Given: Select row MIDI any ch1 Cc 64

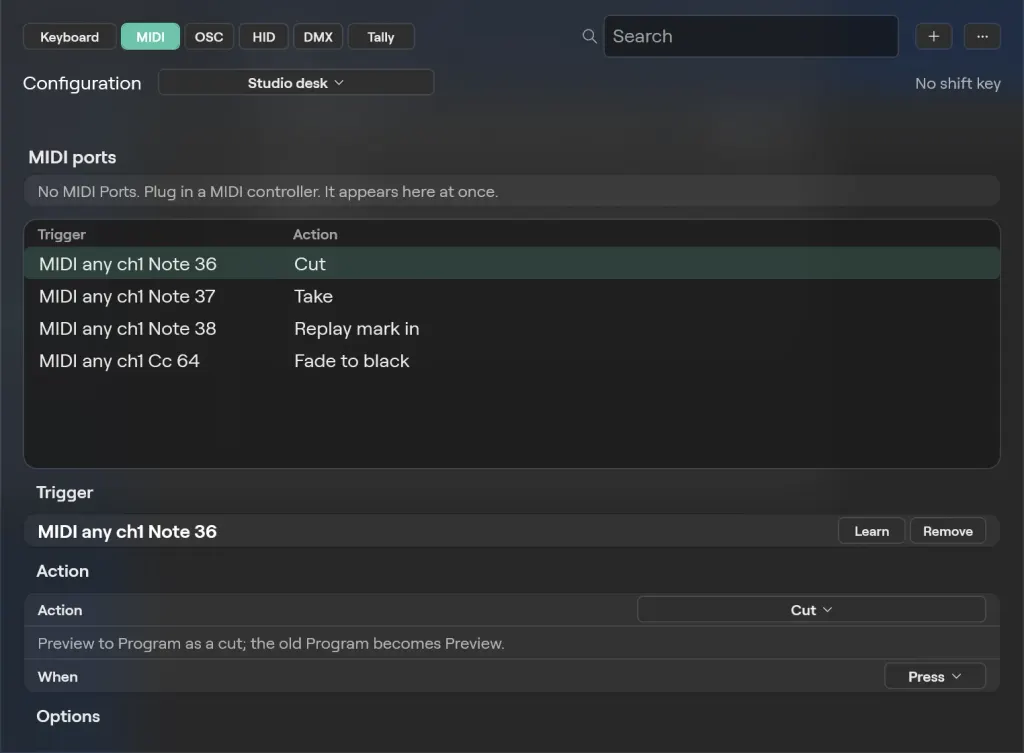Looking at the screenshot, I should [x=512, y=360].
